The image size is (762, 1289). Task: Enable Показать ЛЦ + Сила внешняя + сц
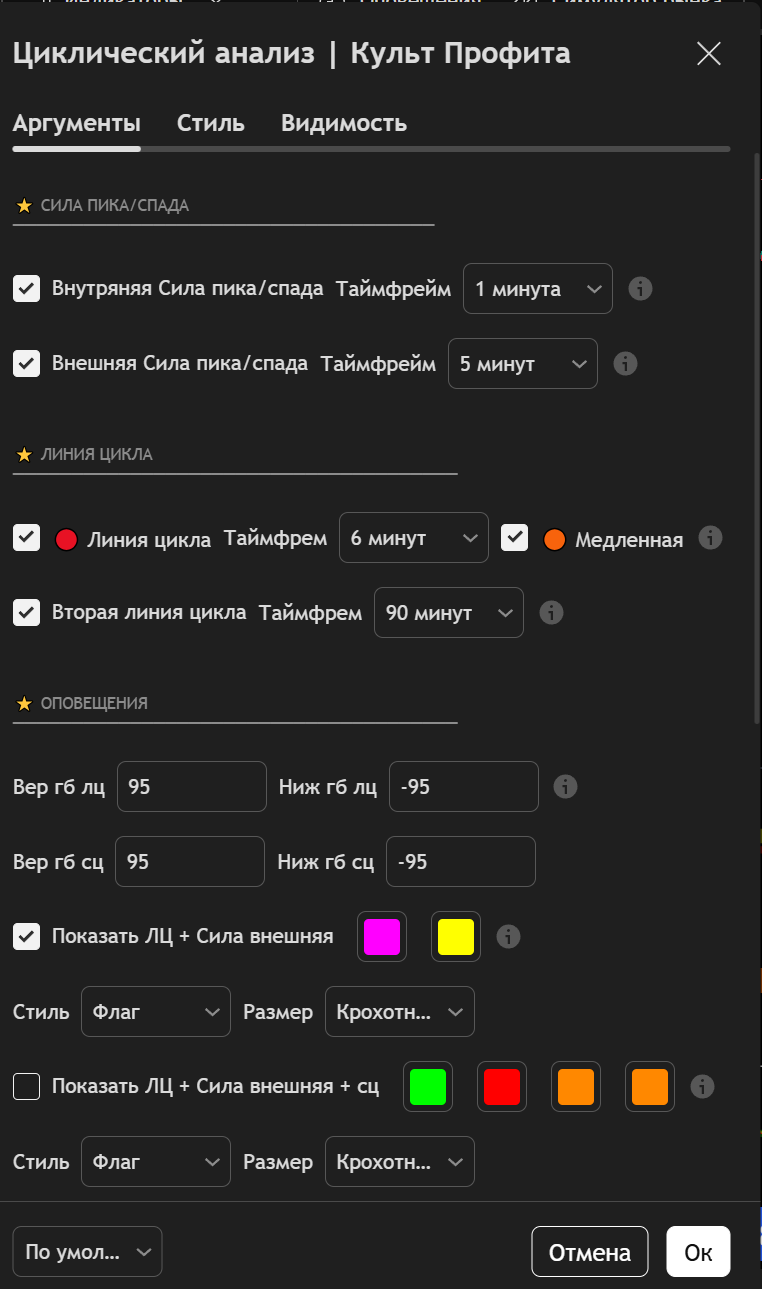pyautogui.click(x=26, y=1086)
